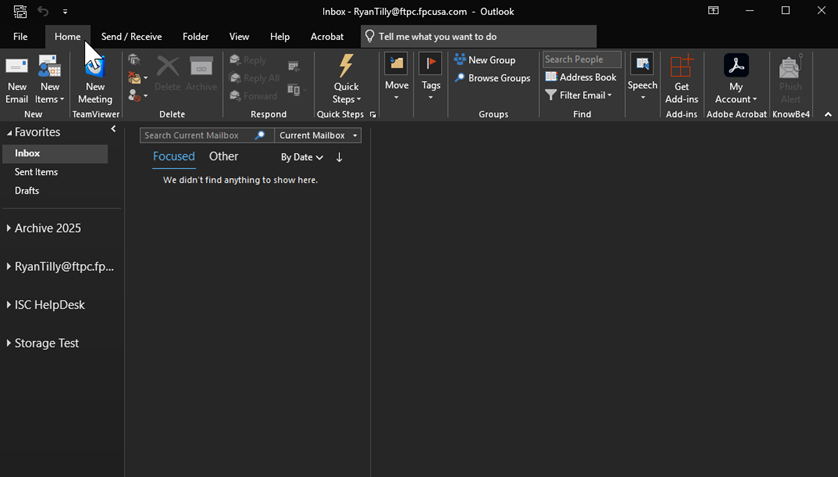Viewport: 838px width, 477px height.
Task: Expand the RyanTilly@ftpc mailbox
Action: pyautogui.click(x=9, y=267)
